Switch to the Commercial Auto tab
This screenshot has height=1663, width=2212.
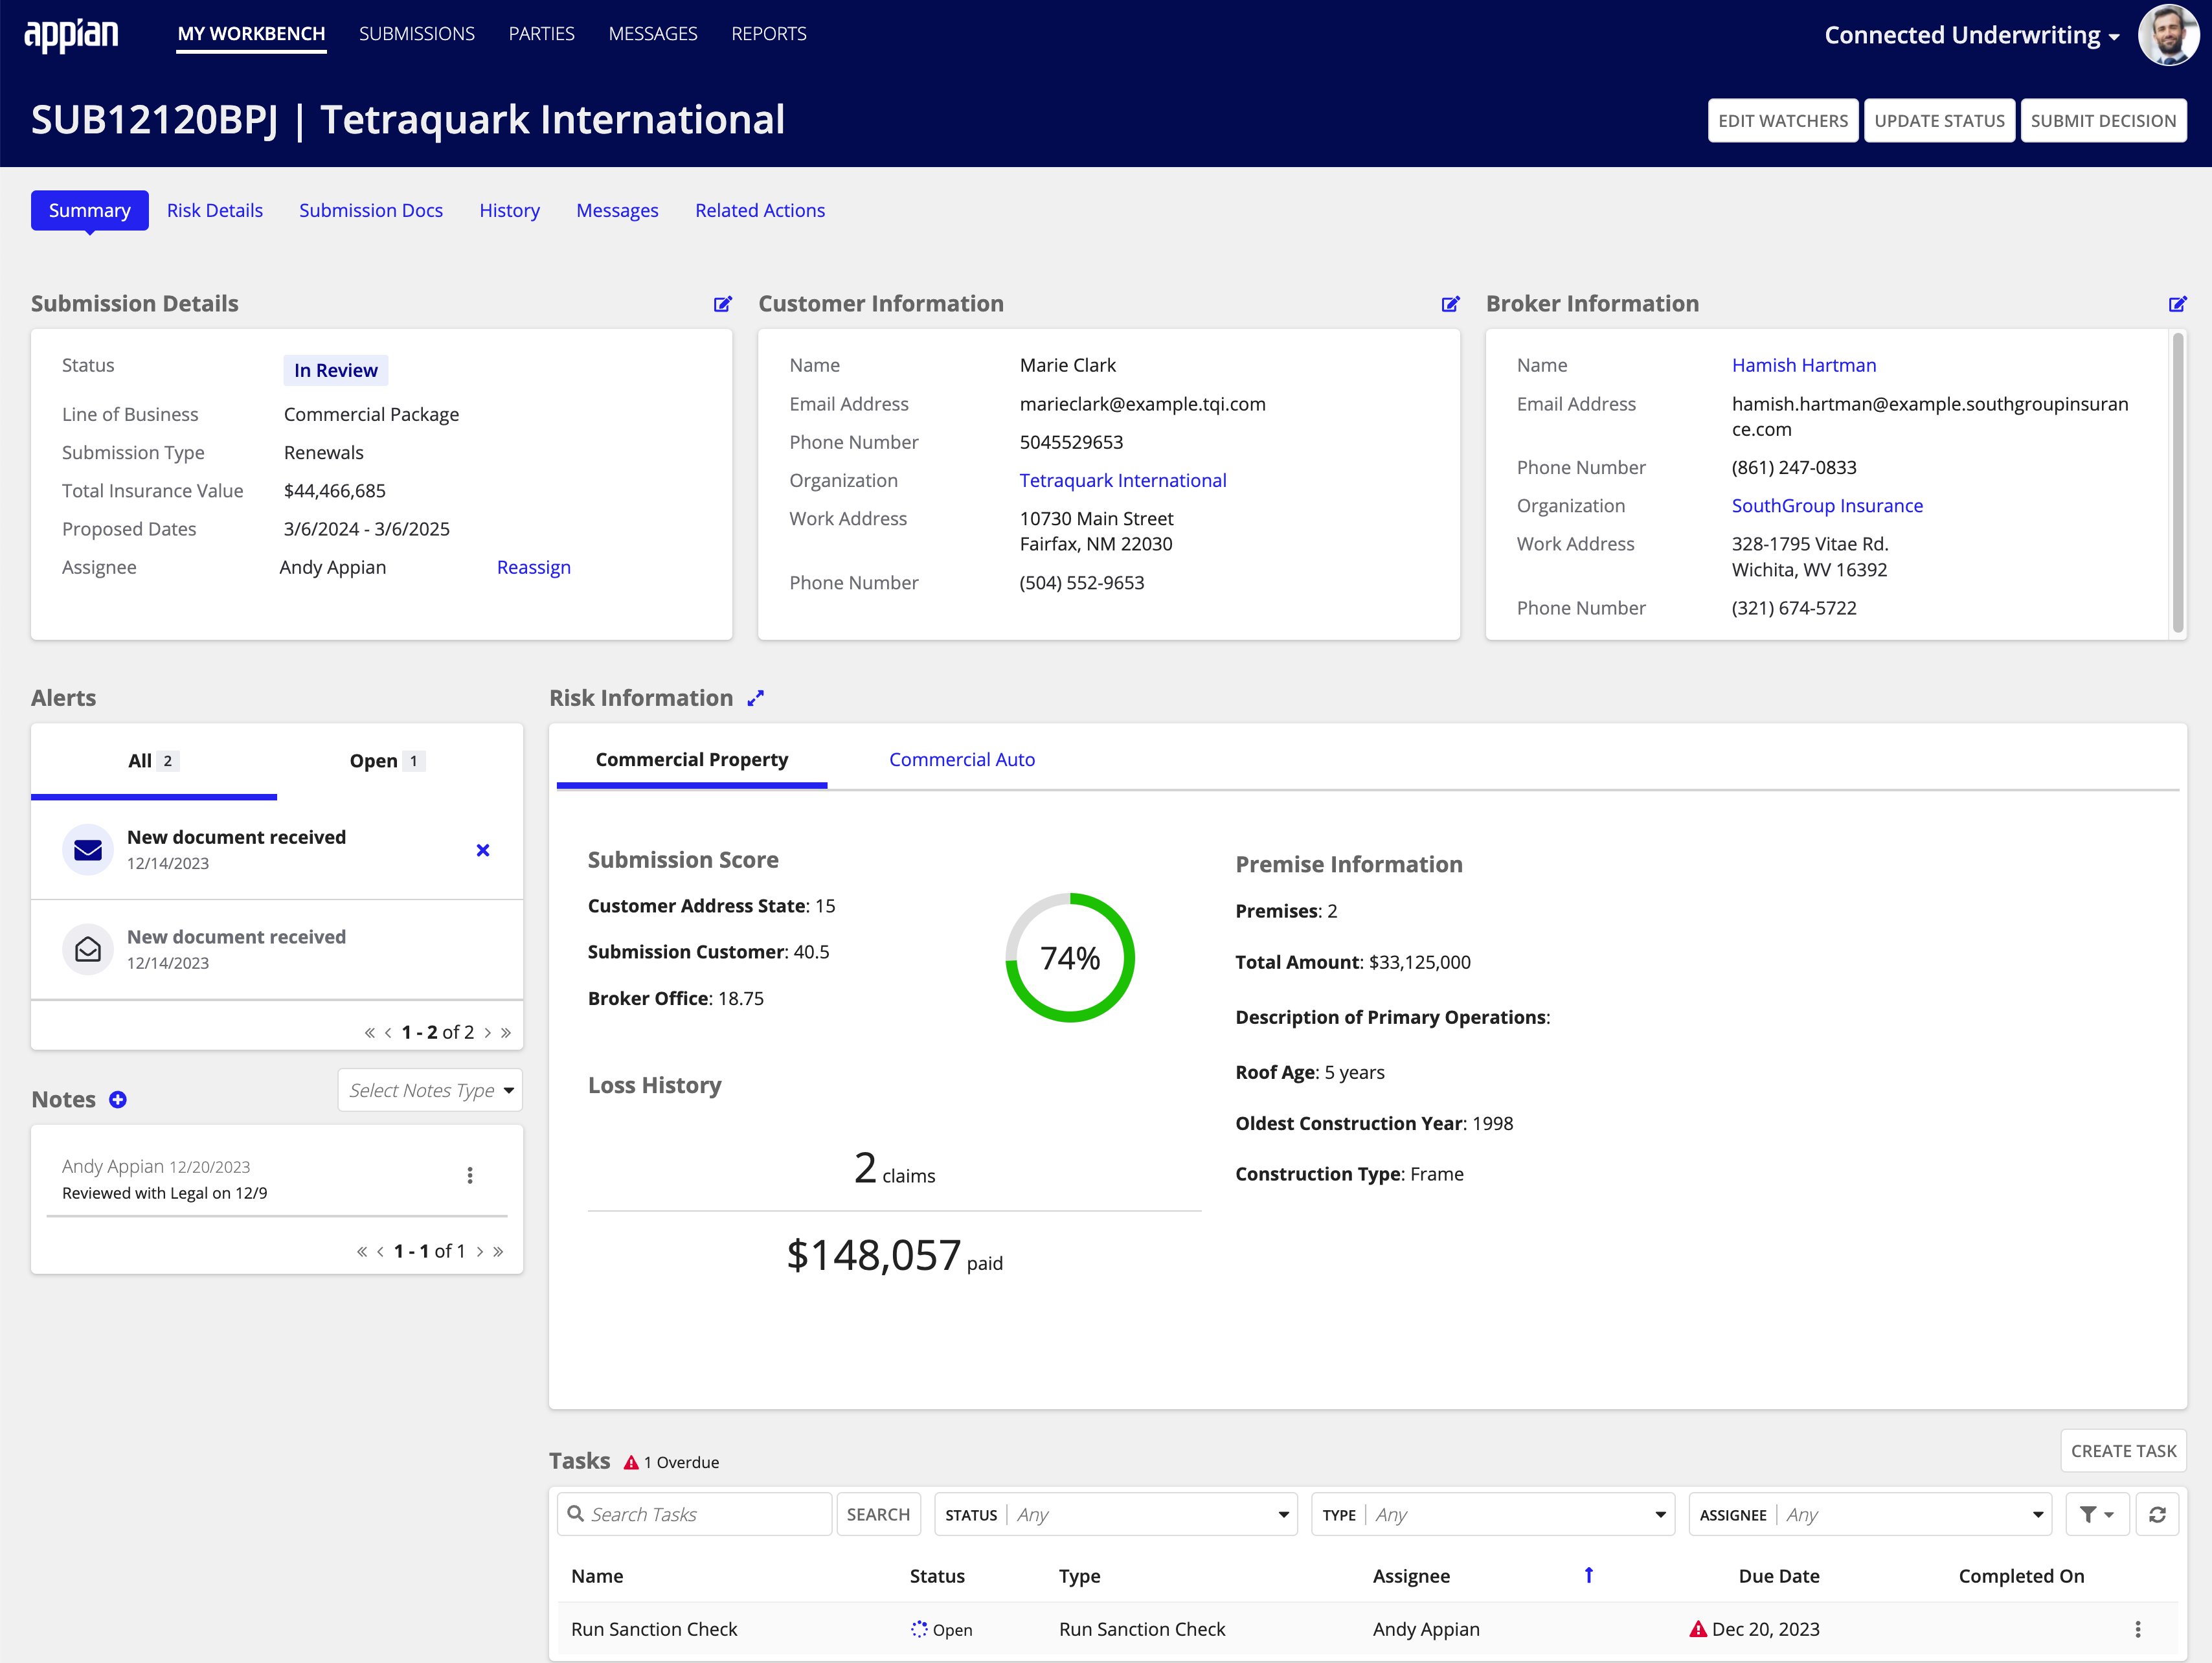tap(964, 758)
